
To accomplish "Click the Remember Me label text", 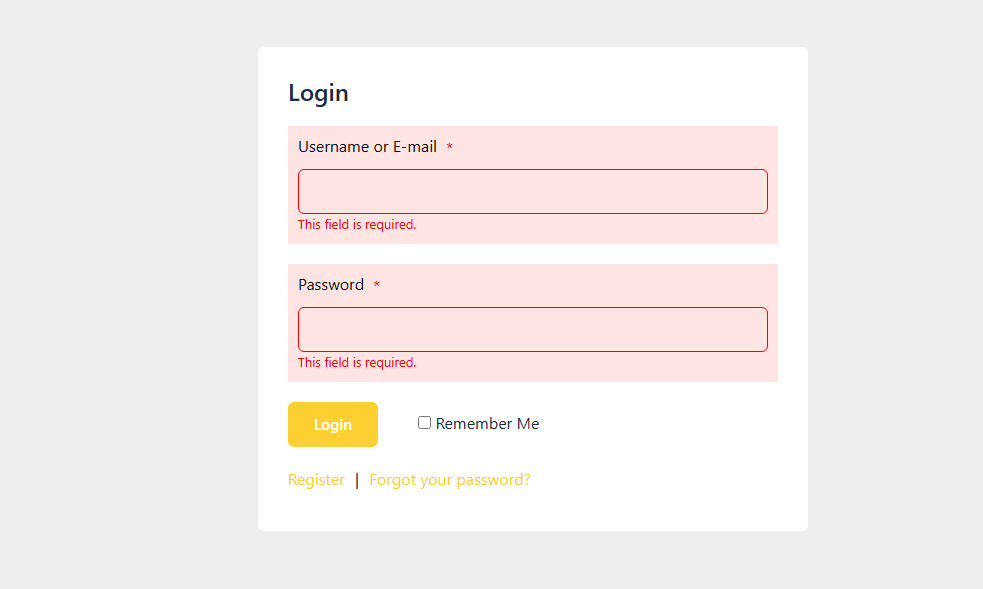I will (487, 424).
